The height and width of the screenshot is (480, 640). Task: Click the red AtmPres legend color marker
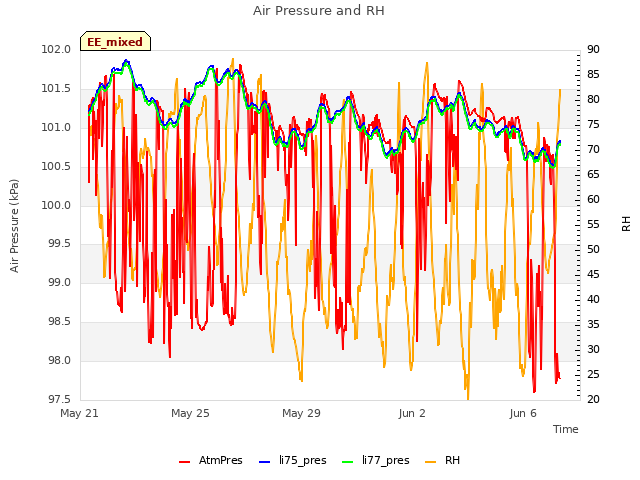pos(184,462)
